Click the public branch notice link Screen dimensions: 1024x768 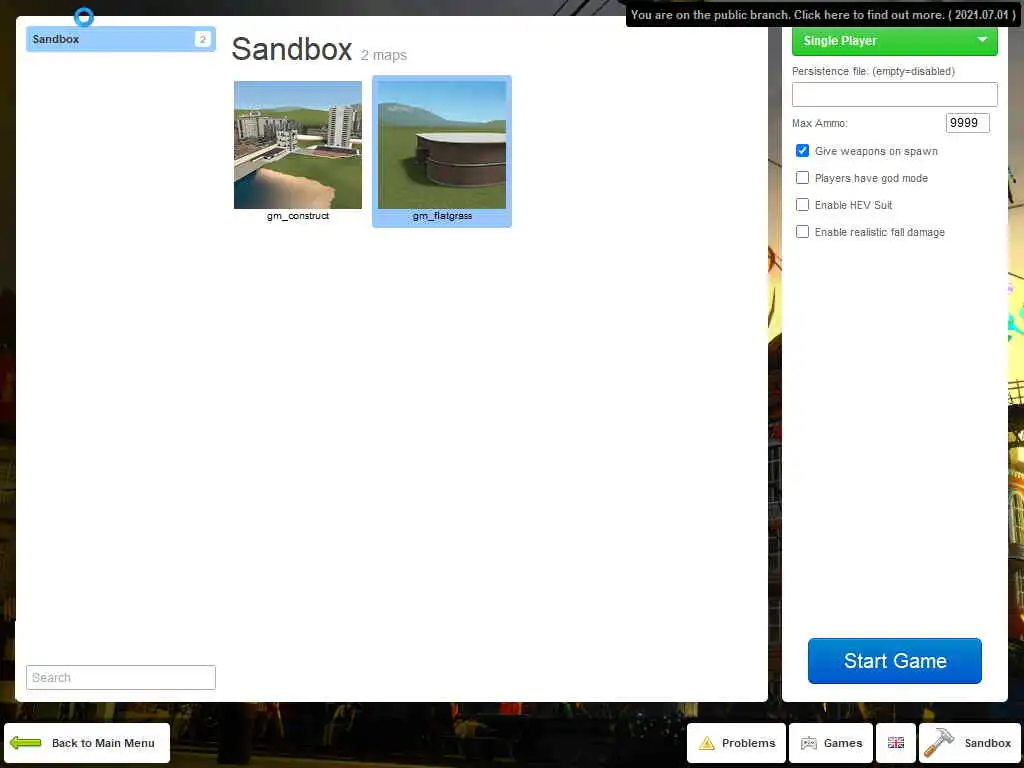tap(823, 14)
